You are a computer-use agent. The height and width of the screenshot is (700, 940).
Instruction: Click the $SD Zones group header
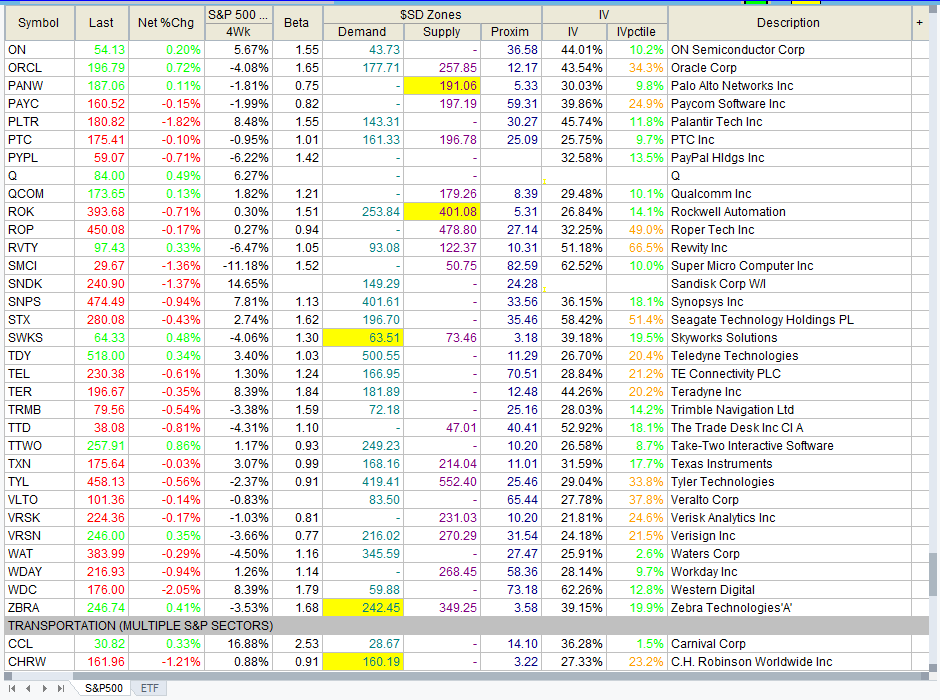tap(432, 15)
